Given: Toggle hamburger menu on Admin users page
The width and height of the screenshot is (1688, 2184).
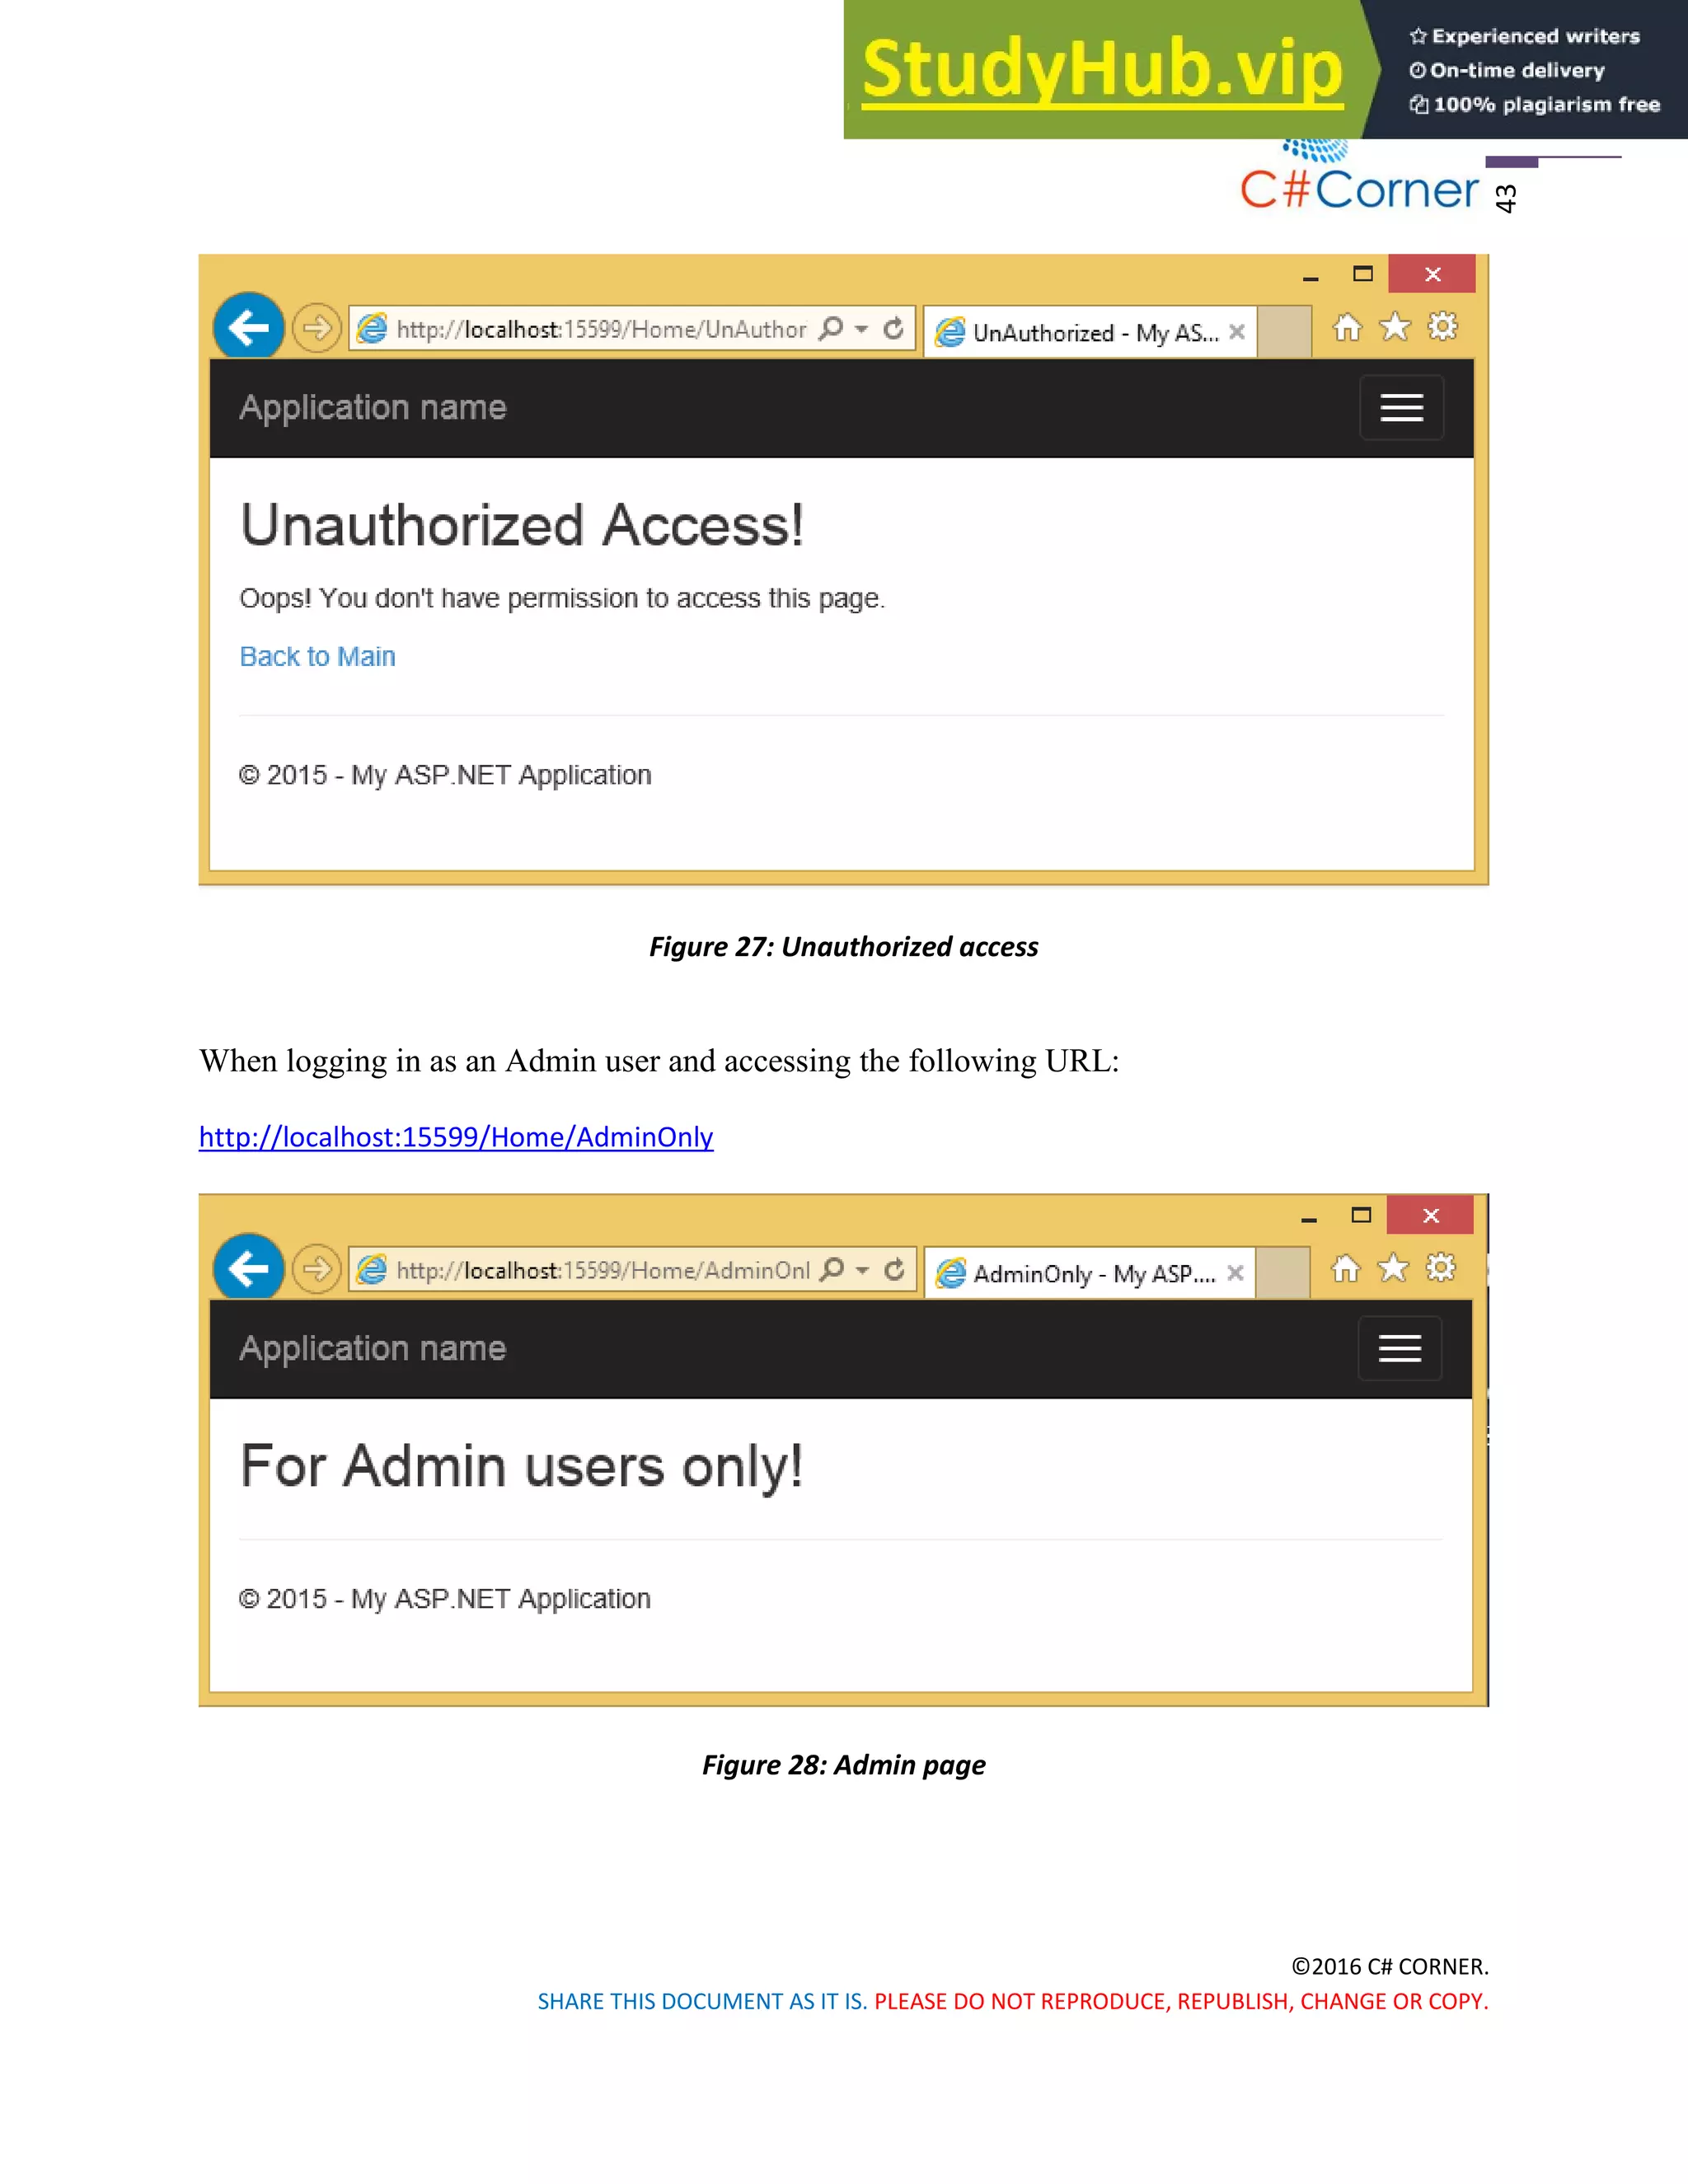Looking at the screenshot, I should click(1400, 1348).
